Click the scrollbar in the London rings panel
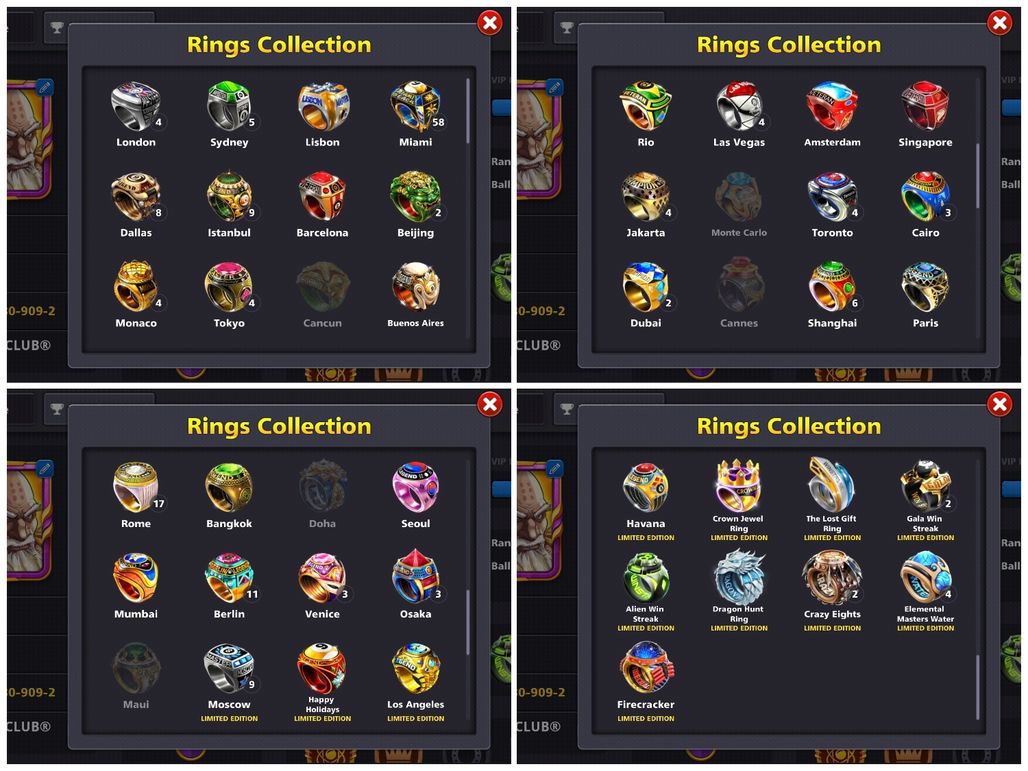Viewport: 1028px width, 771px height. pyautogui.click(x=468, y=111)
